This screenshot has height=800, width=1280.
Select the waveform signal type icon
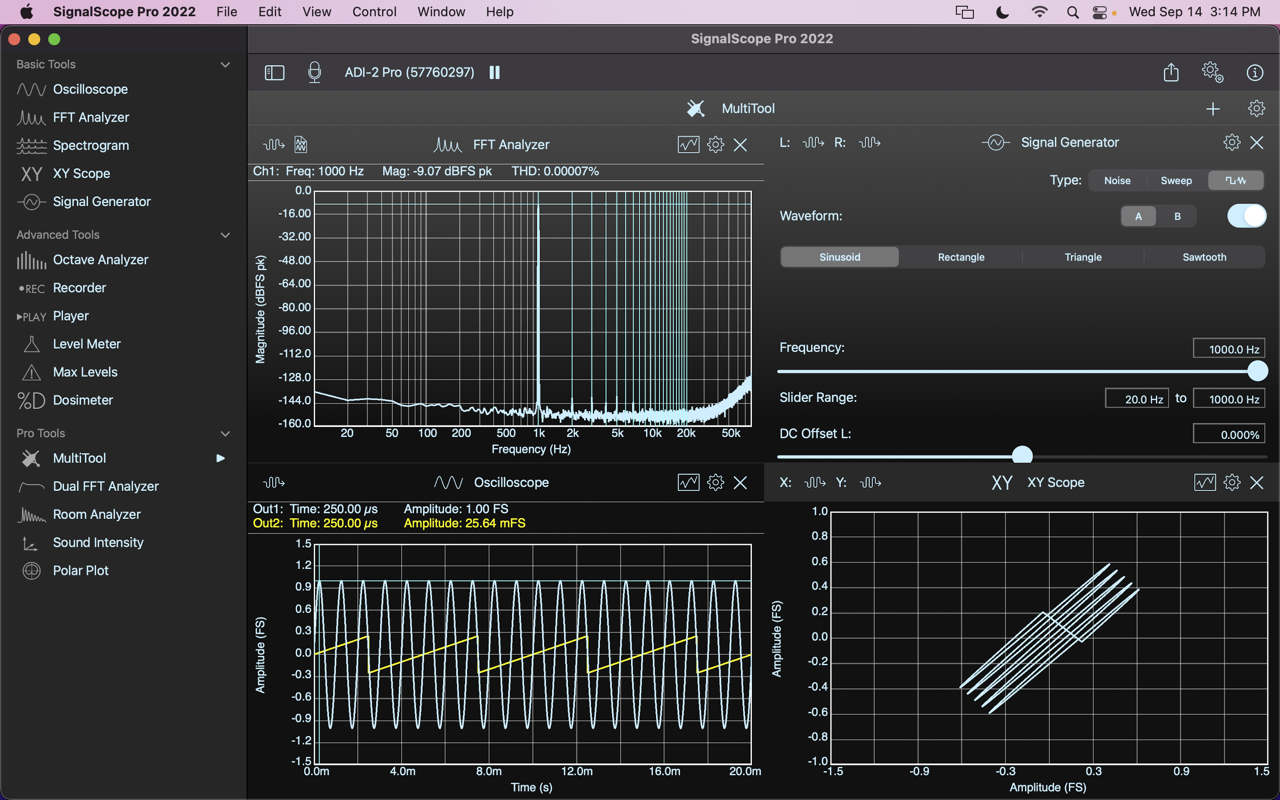(1236, 180)
